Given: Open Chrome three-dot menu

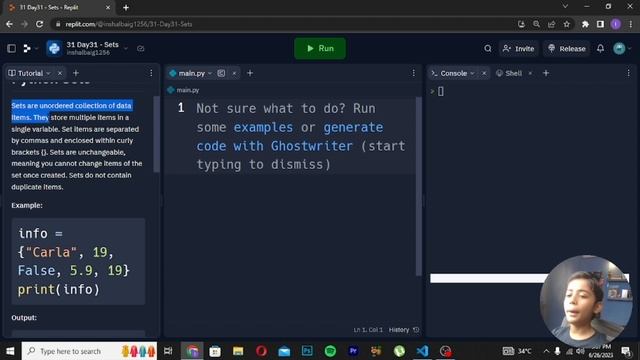Looking at the screenshot, I should pyautogui.click(x=631, y=24).
